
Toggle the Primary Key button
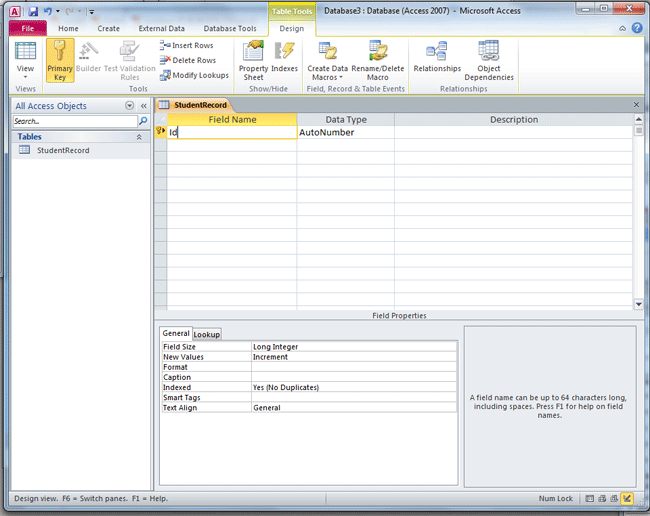[x=60, y=61]
